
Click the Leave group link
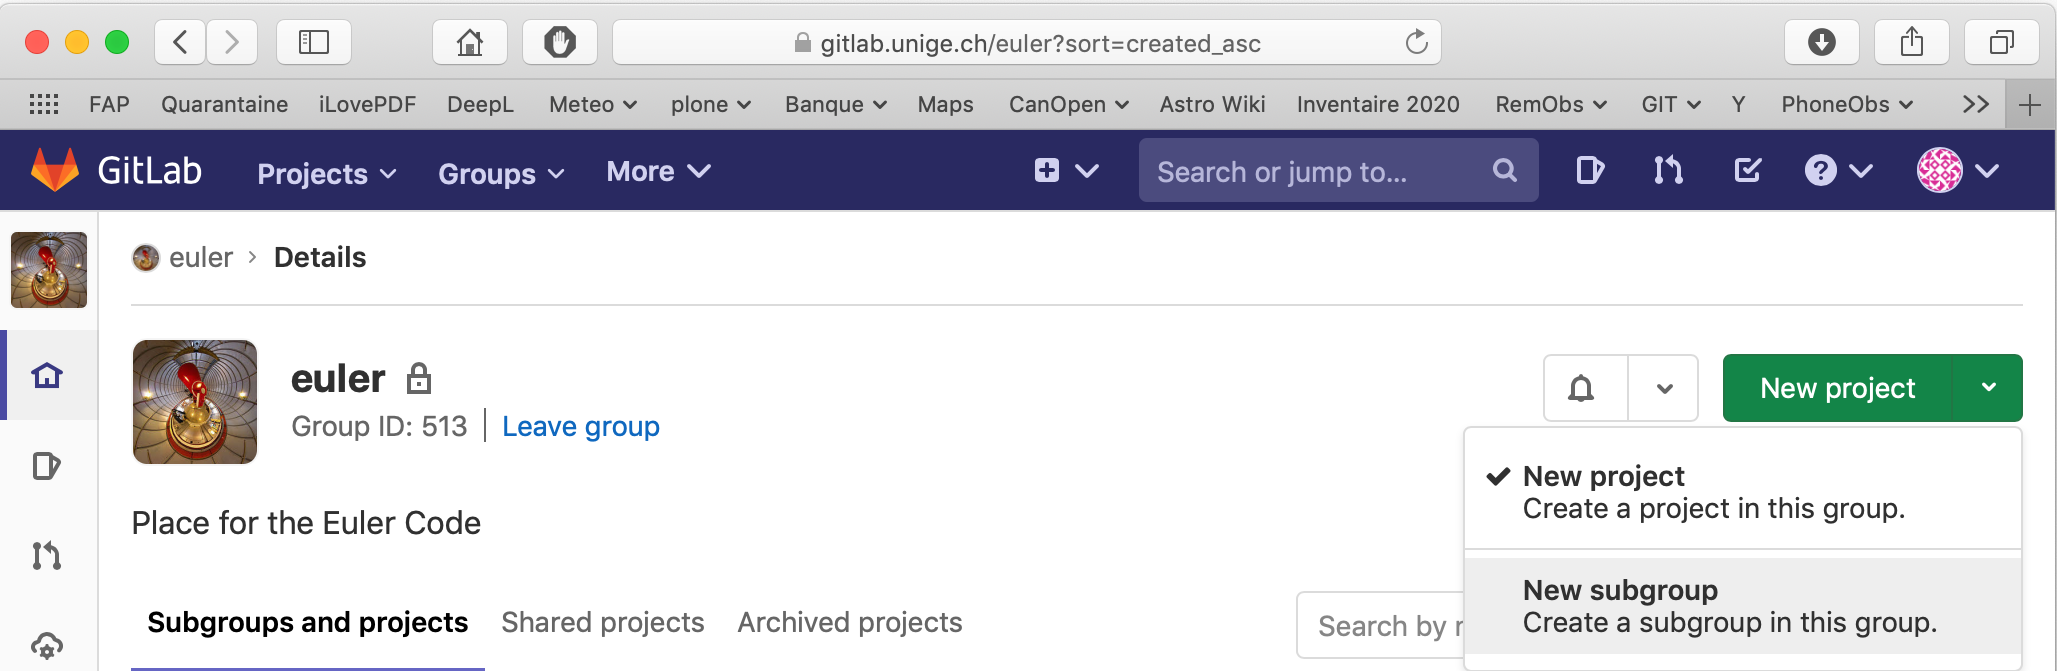click(x=580, y=426)
